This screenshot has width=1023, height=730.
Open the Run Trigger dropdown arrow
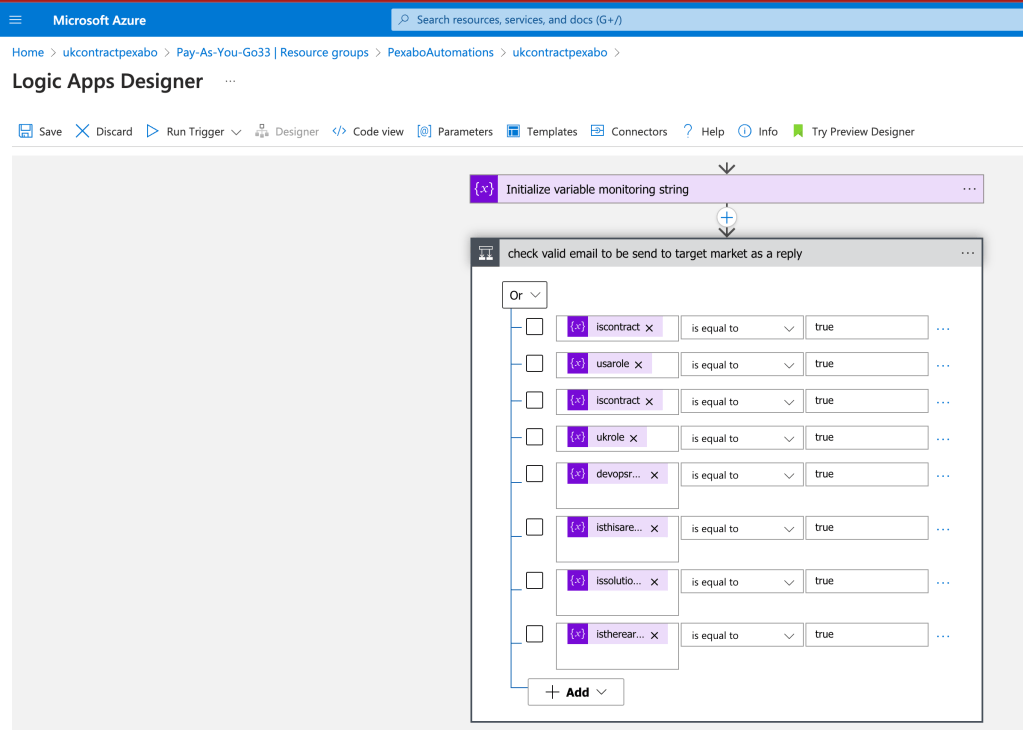[236, 132]
